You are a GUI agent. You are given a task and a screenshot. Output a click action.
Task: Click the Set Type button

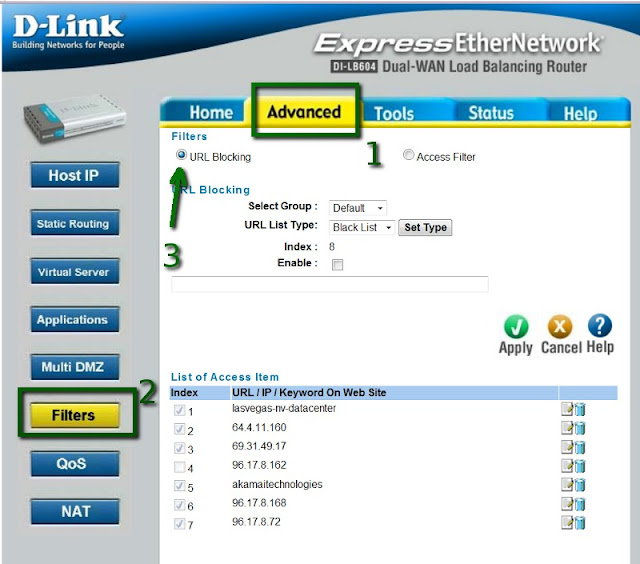(425, 227)
